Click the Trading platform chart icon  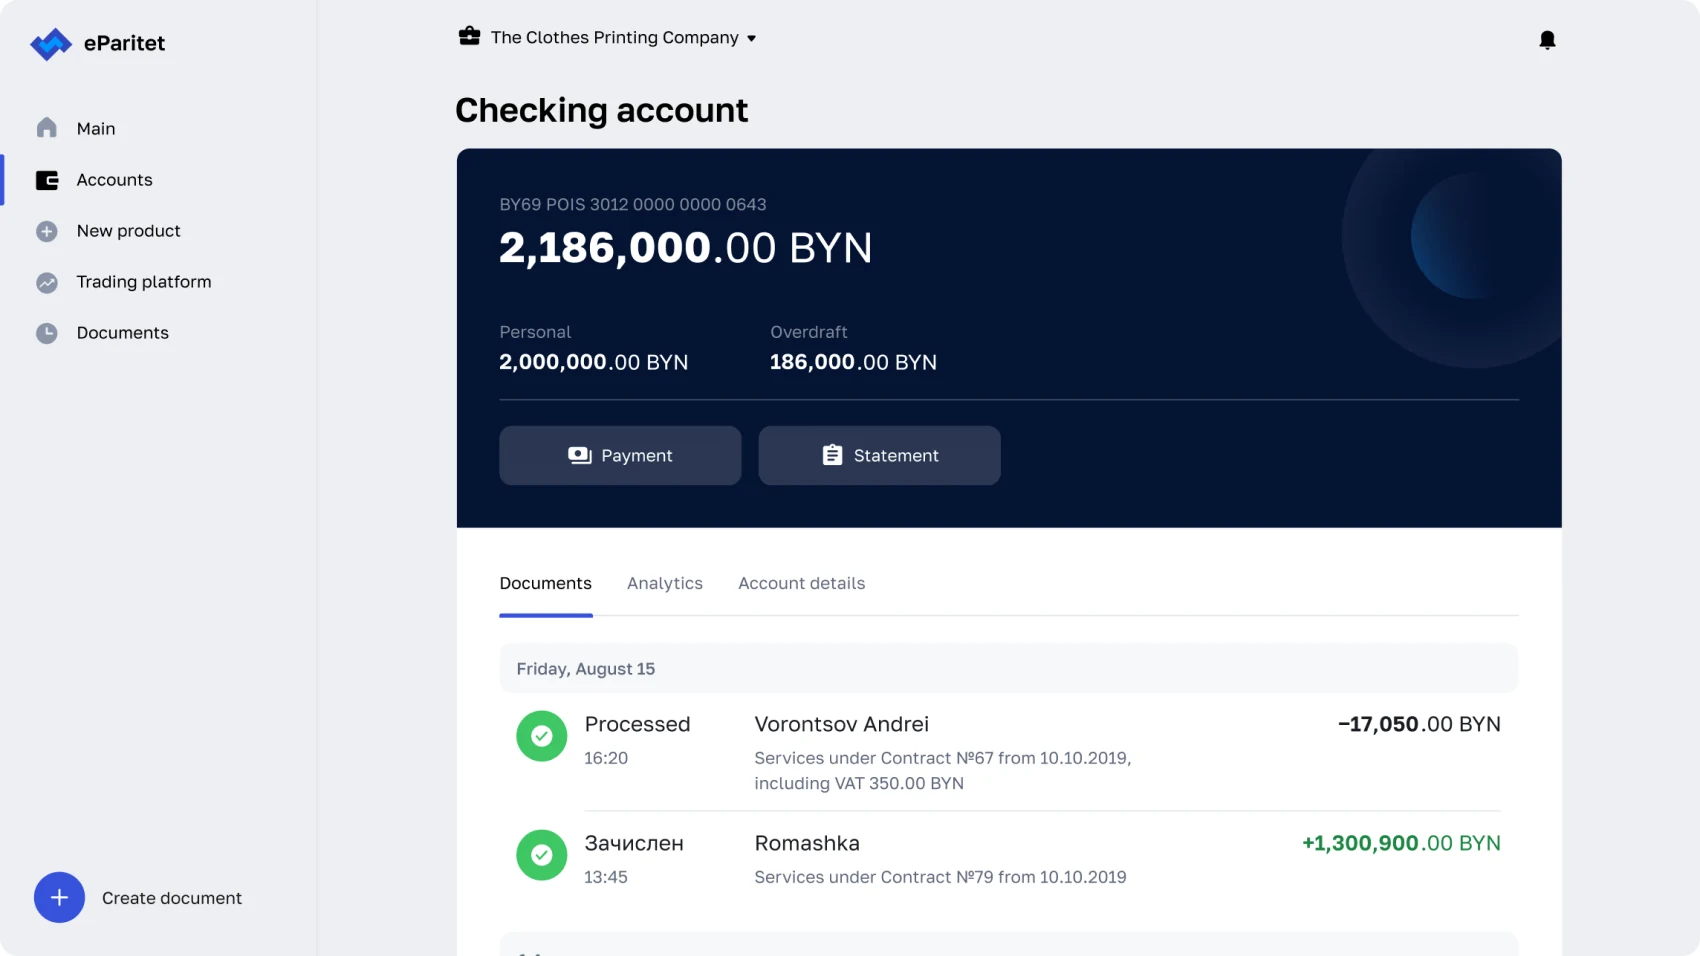click(x=47, y=282)
